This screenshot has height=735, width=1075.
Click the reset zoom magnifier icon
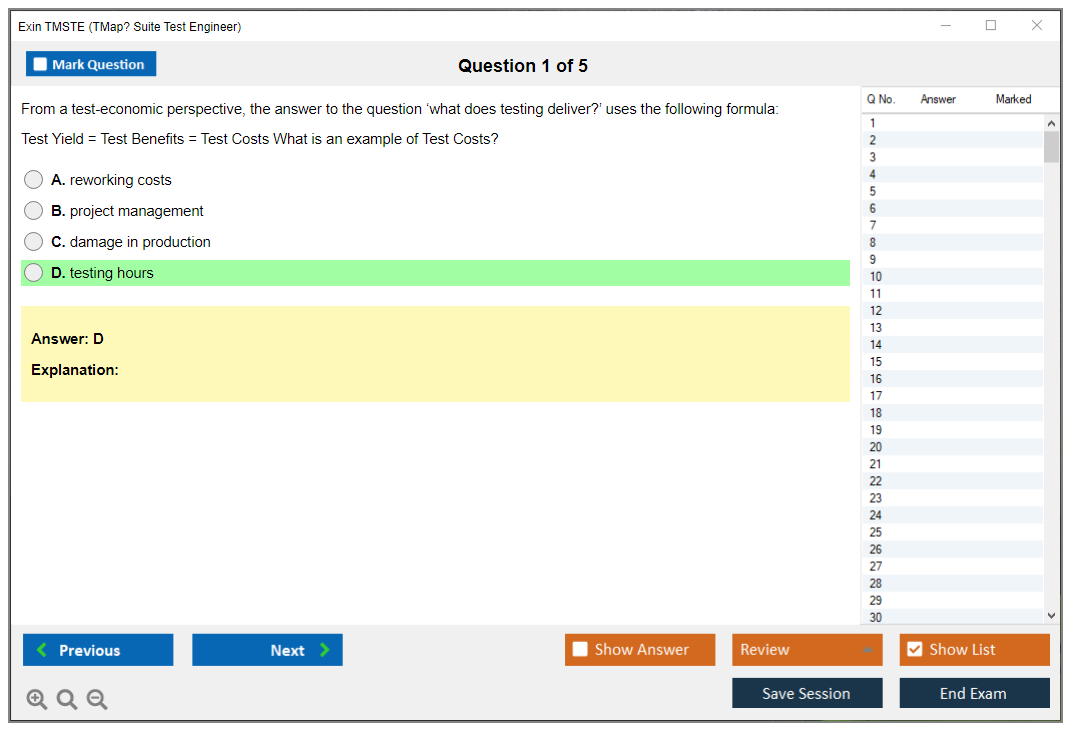coord(67,700)
